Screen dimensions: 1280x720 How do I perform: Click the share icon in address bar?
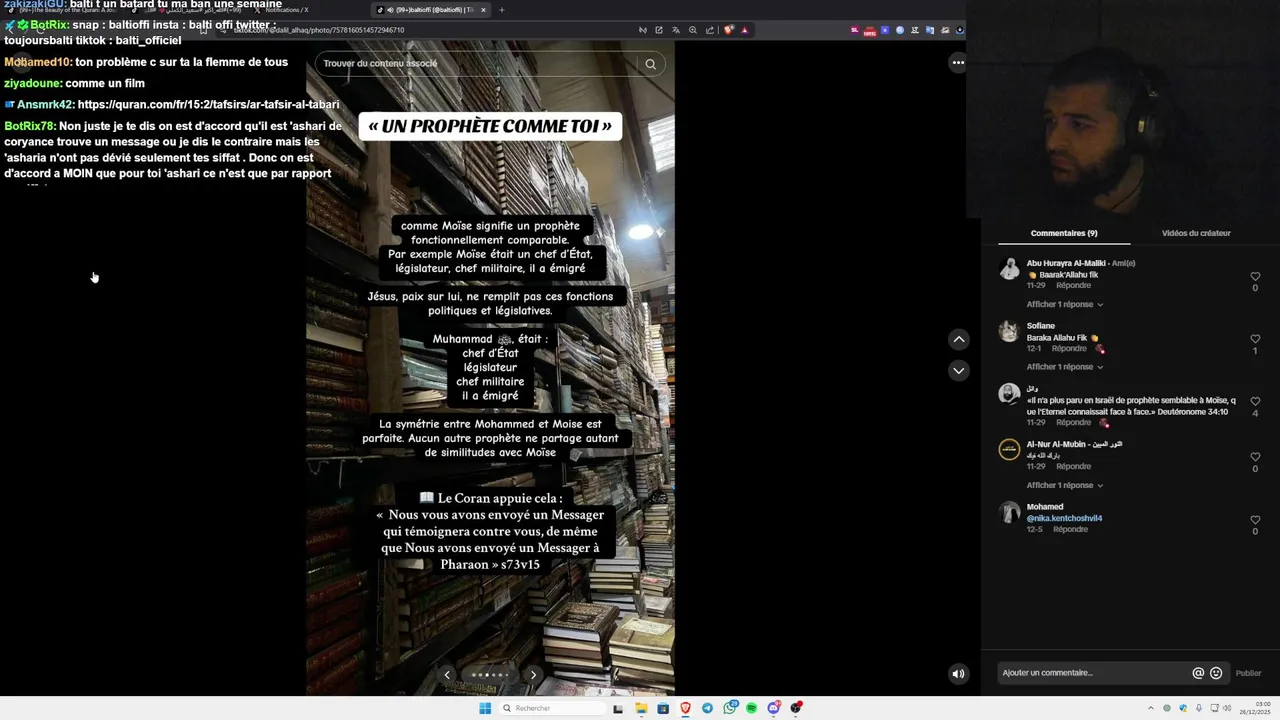point(710,30)
